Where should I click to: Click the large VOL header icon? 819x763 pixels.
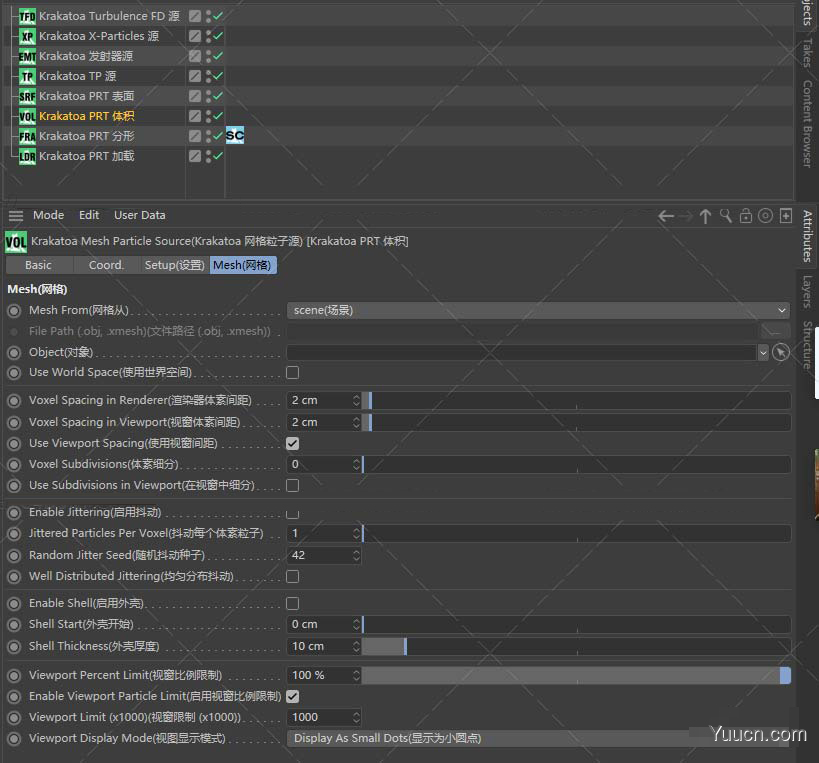16,242
